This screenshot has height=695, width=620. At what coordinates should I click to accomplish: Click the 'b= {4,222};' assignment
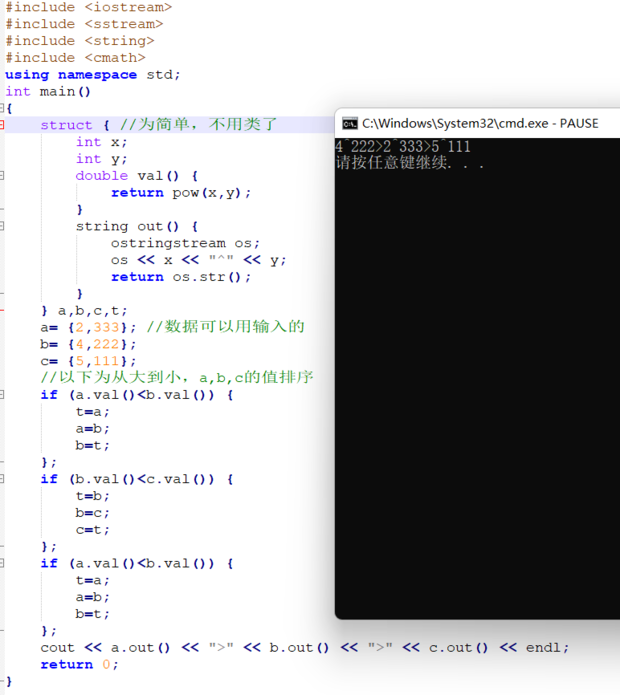(88, 344)
